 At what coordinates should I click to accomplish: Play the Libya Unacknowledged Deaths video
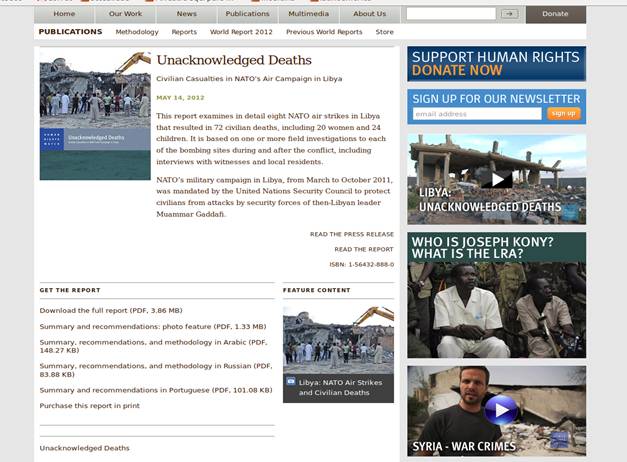[x=497, y=180]
